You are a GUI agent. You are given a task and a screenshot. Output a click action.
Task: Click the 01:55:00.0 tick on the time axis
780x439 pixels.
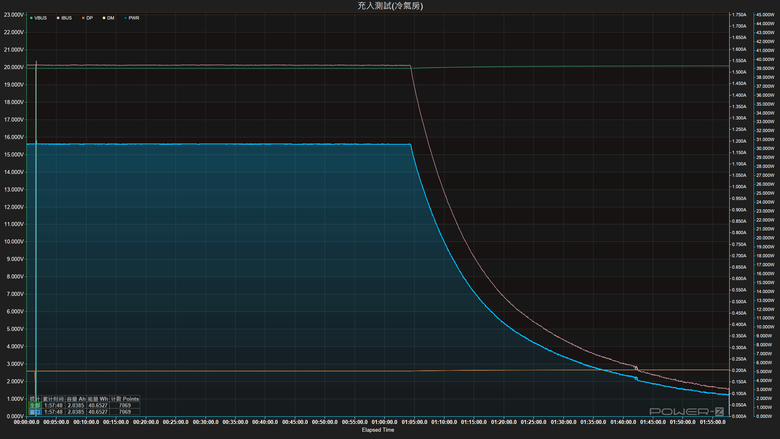click(x=712, y=422)
